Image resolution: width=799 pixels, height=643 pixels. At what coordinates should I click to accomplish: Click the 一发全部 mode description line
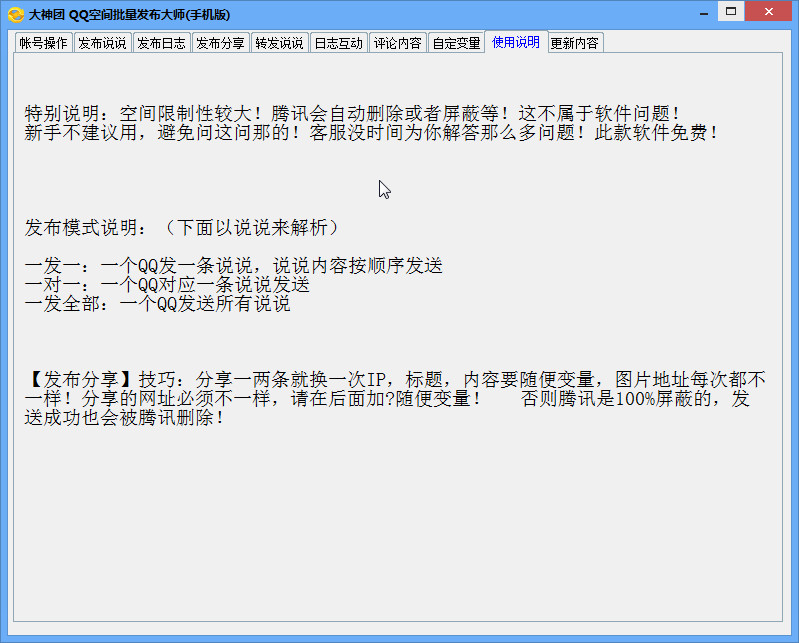pos(157,304)
